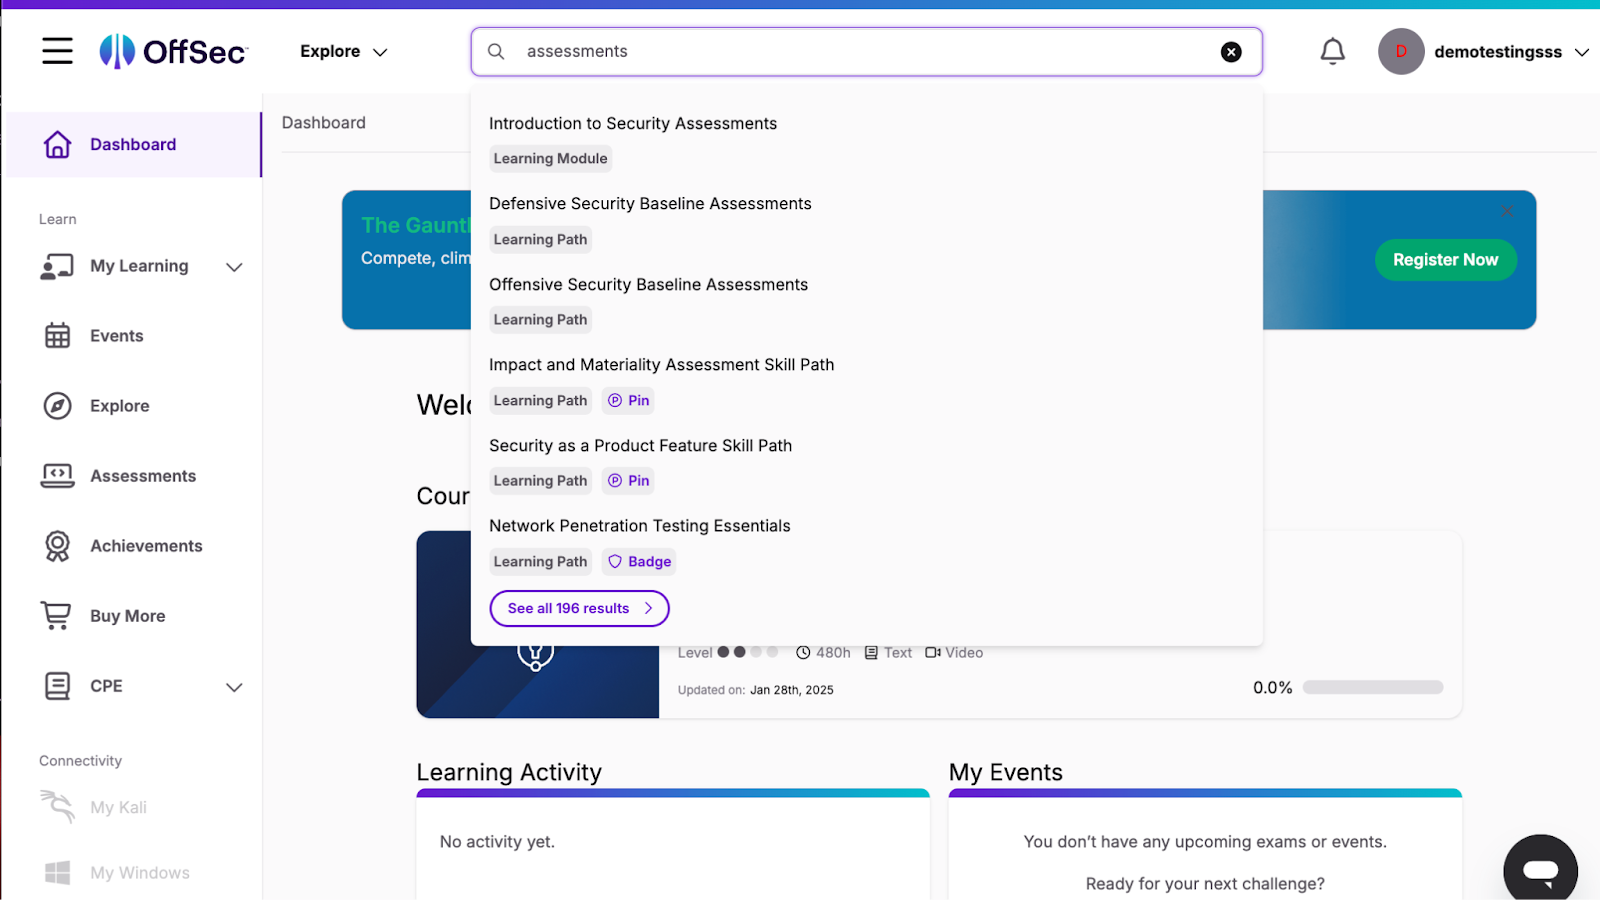Click the Buy More cart icon
1600x900 pixels.
coord(57,616)
